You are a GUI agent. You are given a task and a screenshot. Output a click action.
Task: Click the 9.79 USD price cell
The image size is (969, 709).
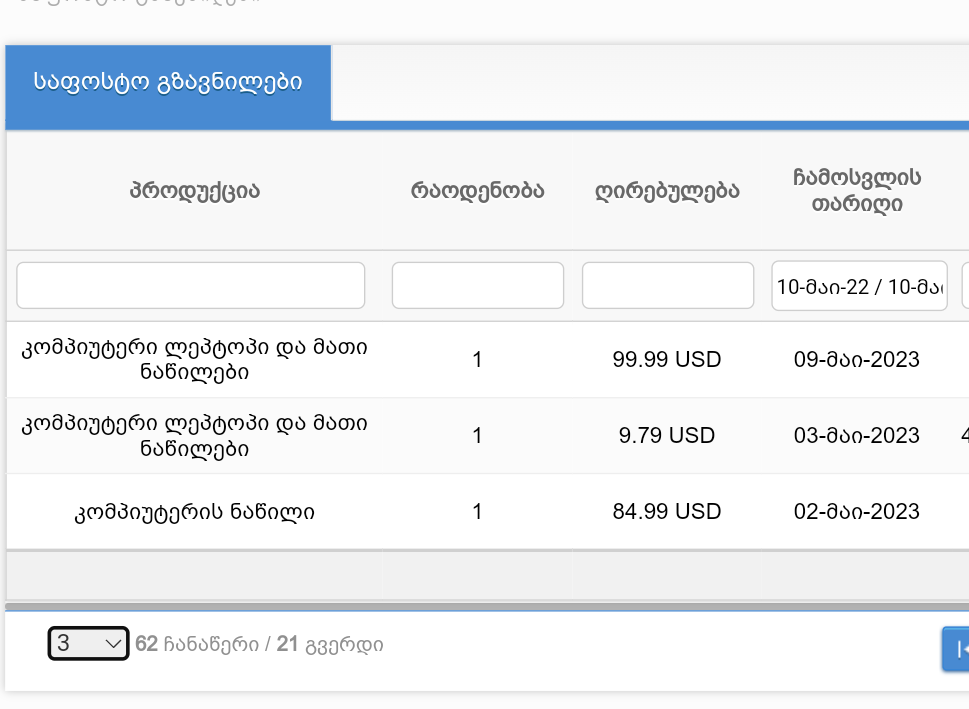click(x=666, y=436)
